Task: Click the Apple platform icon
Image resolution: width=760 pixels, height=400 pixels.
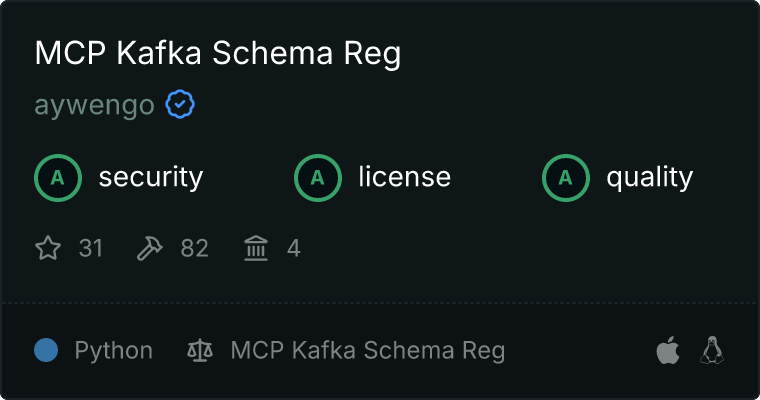Action: pos(667,350)
